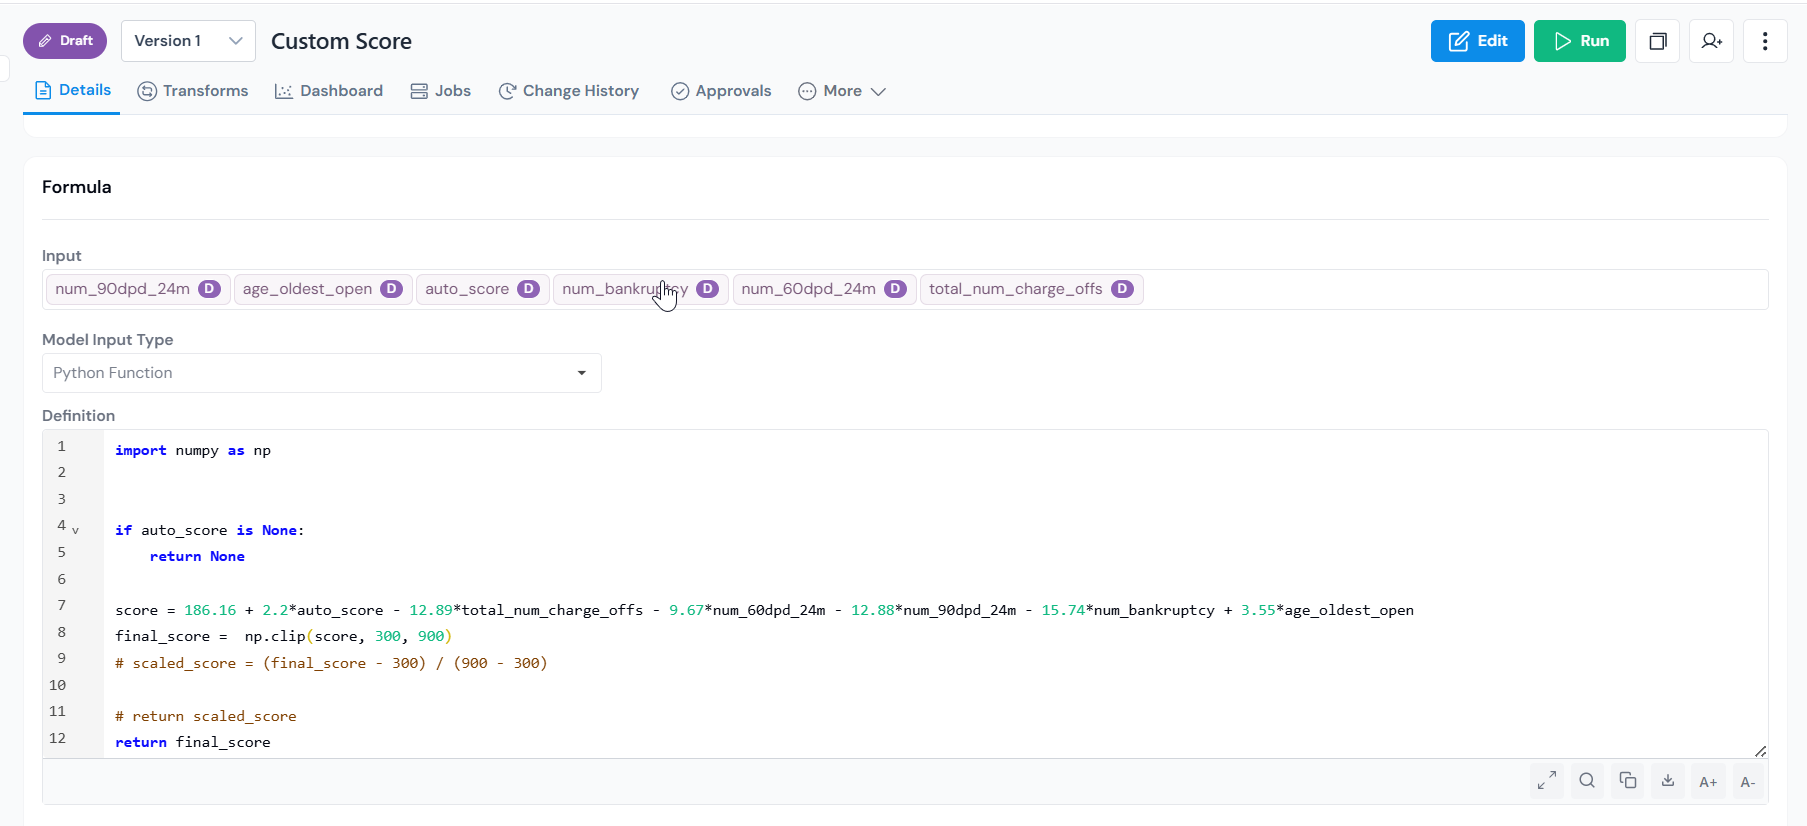Open the Change History tab
The image size is (1807, 826).
pos(569,91)
